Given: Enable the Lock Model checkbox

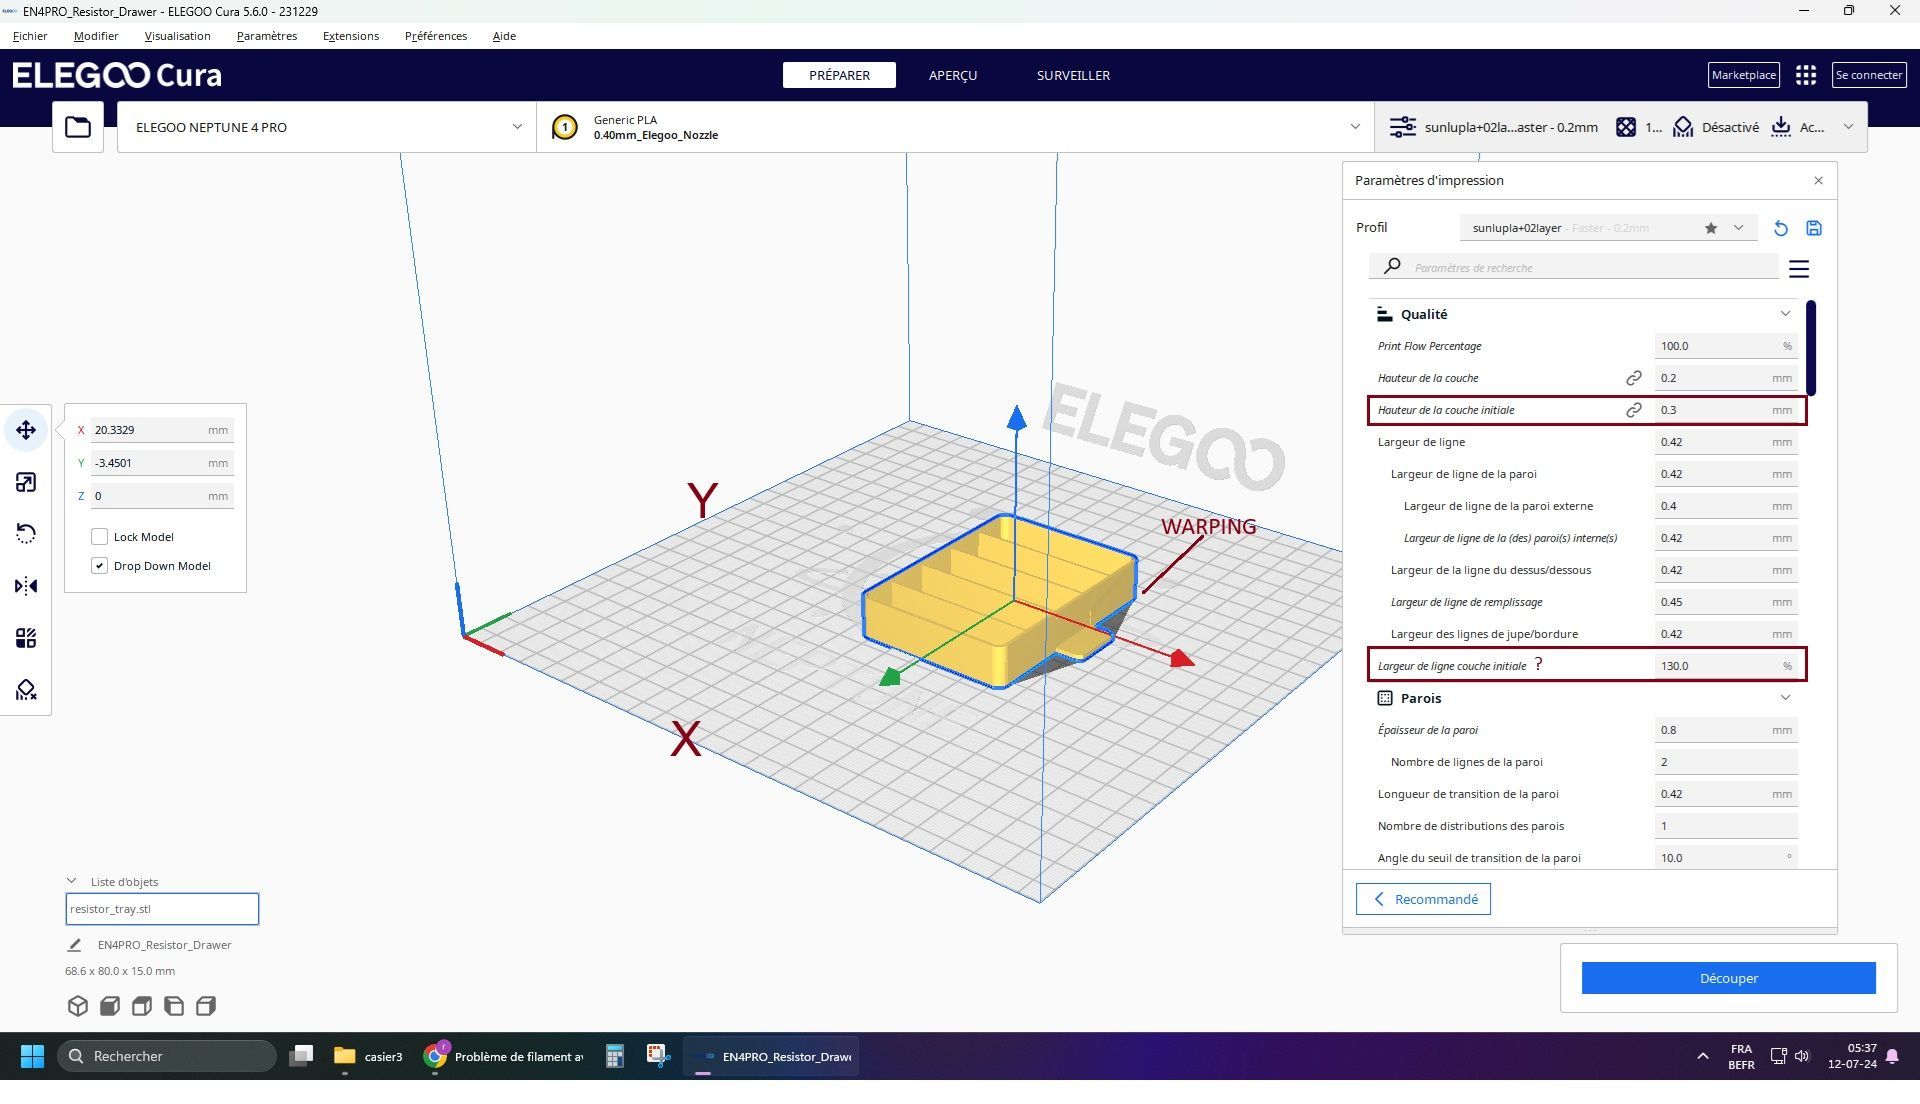Looking at the screenshot, I should click(x=99, y=537).
